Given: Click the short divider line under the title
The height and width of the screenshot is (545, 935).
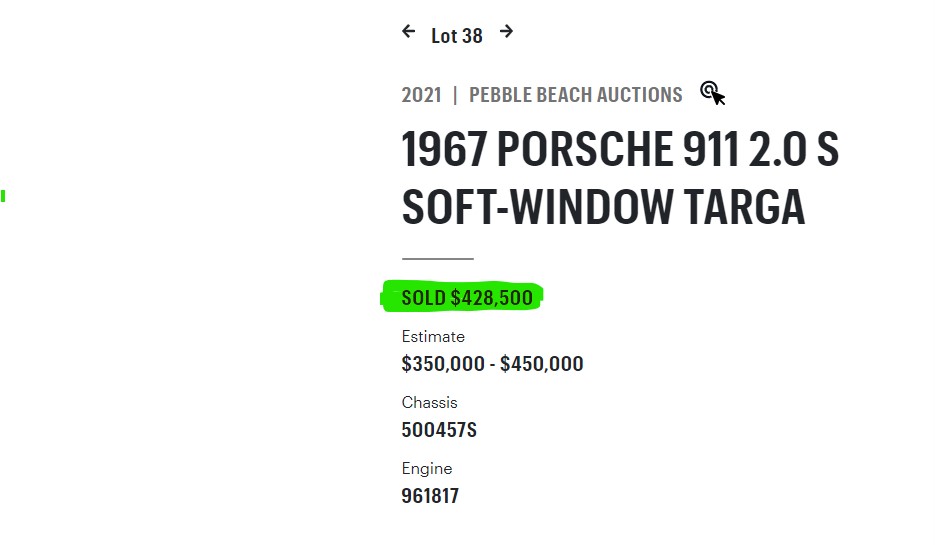Looking at the screenshot, I should [438, 259].
